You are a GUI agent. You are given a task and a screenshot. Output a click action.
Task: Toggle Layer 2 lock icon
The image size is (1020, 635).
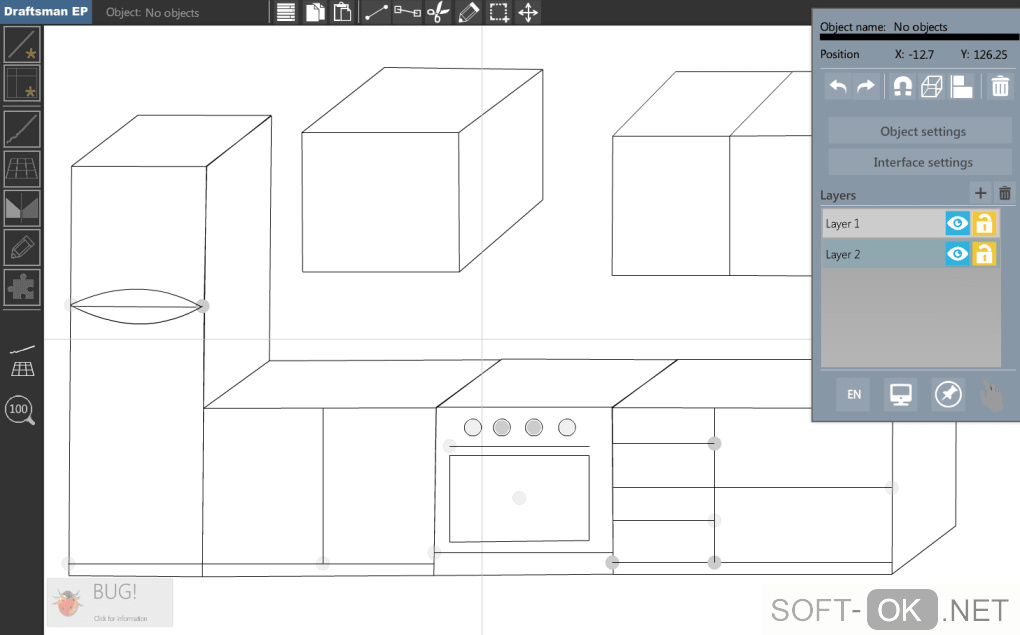(984, 254)
